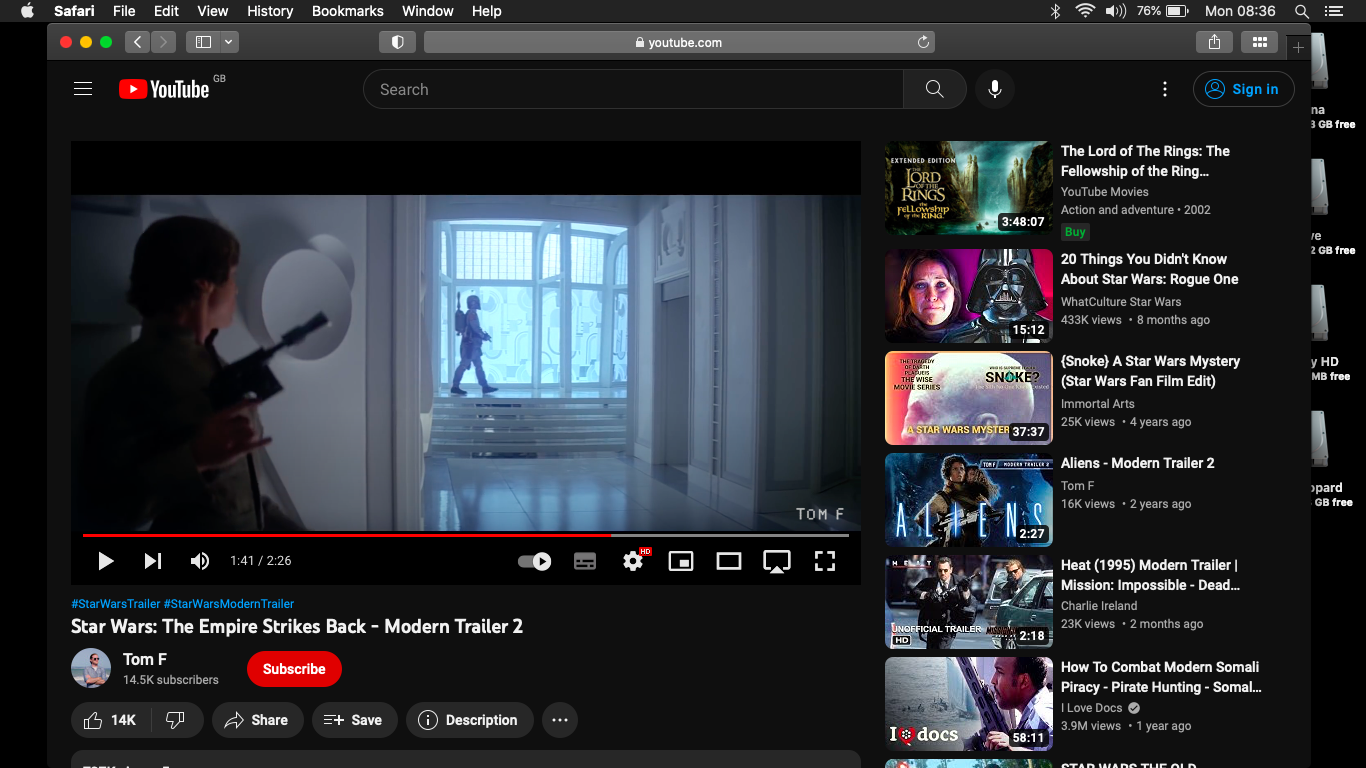Click the youtube.com address bar
The height and width of the screenshot is (768, 1366).
(x=679, y=42)
